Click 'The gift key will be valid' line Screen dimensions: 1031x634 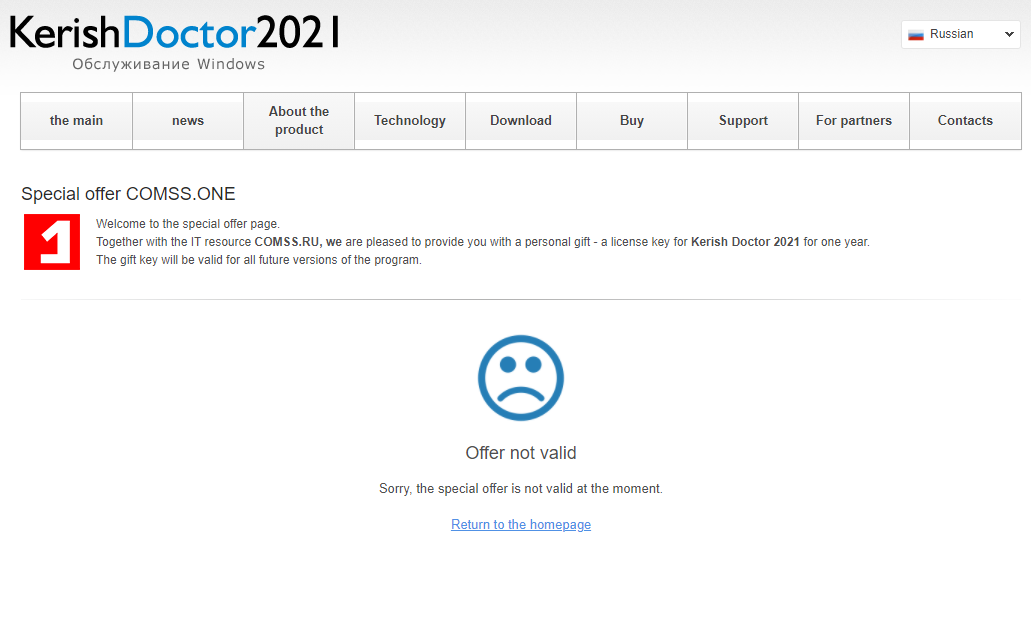tap(259, 260)
